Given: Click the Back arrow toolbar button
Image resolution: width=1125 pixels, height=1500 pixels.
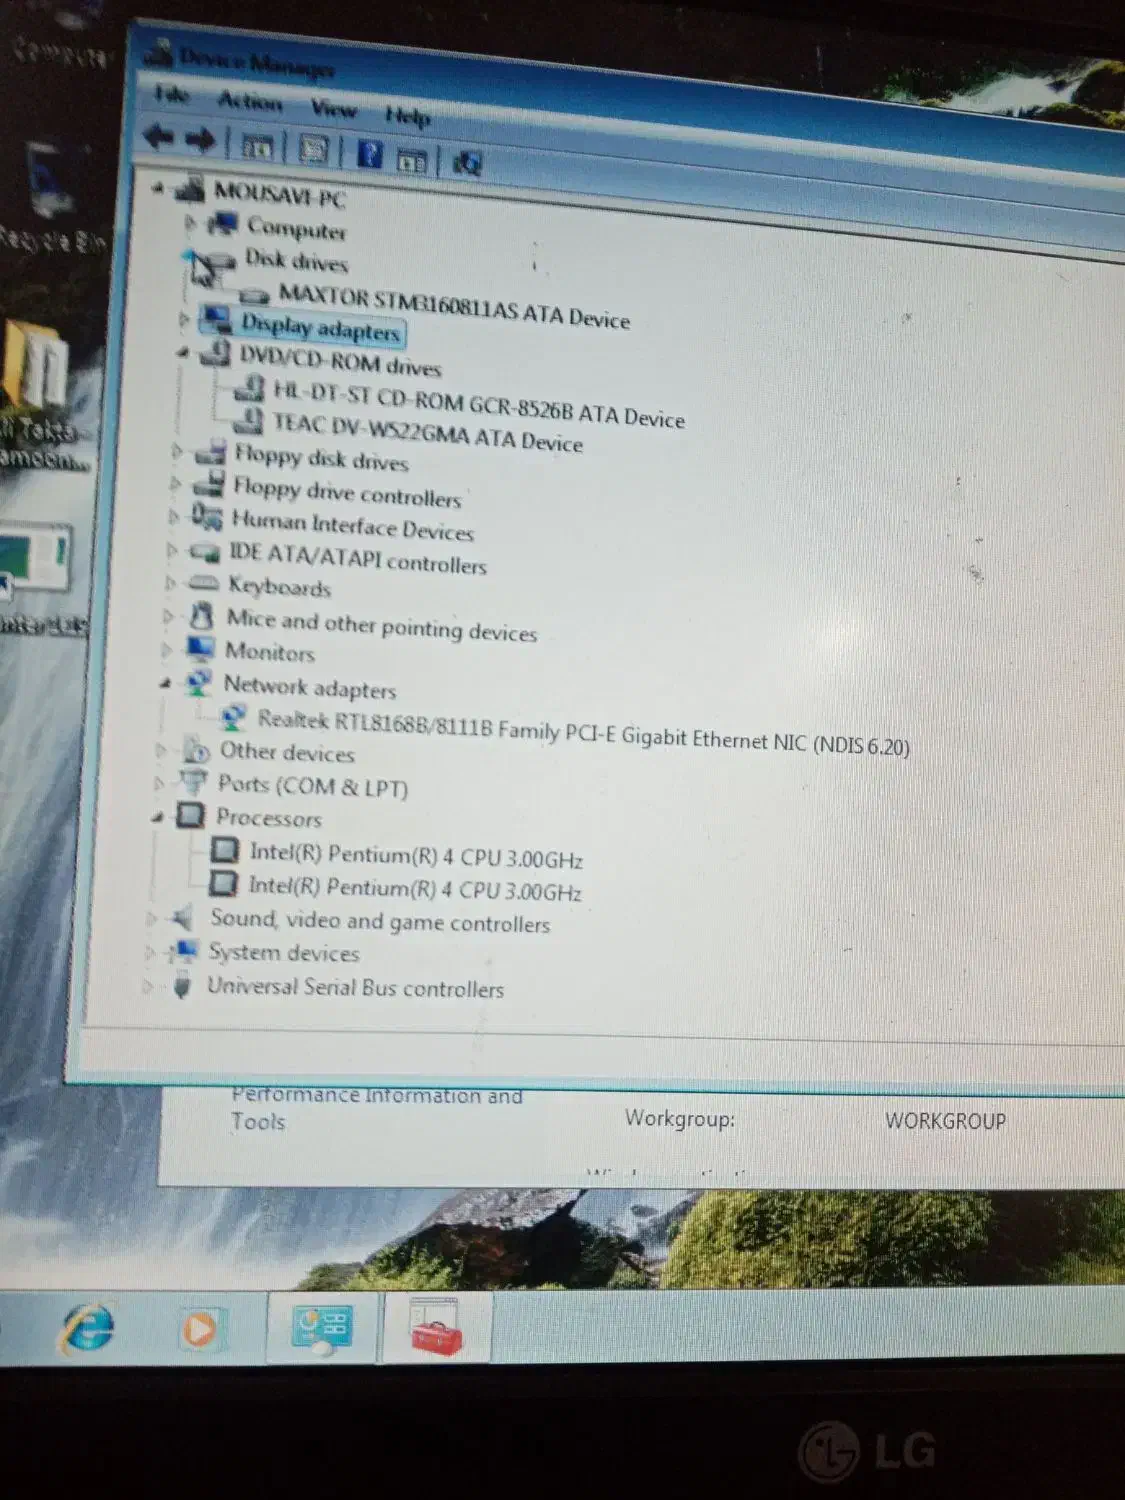Looking at the screenshot, I should coord(158,136).
